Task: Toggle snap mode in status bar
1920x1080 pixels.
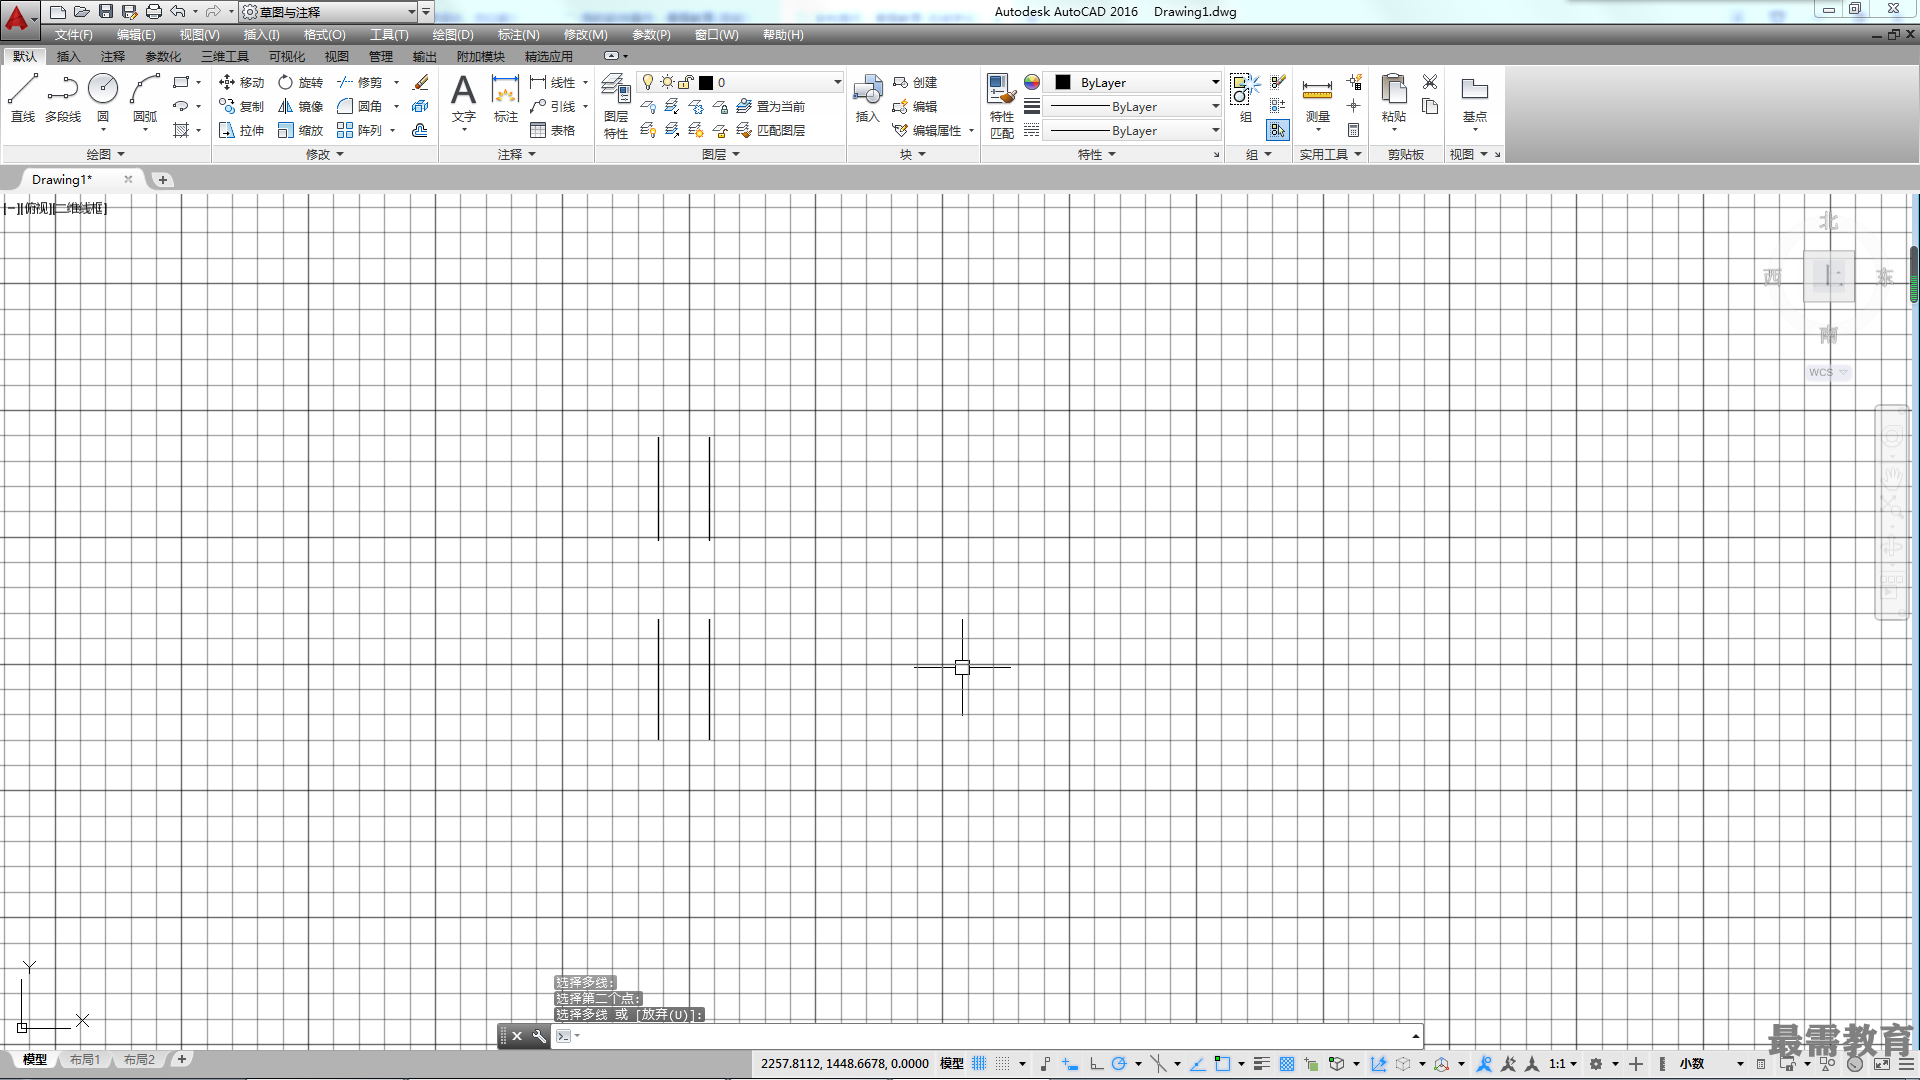Action: [x=1003, y=1063]
